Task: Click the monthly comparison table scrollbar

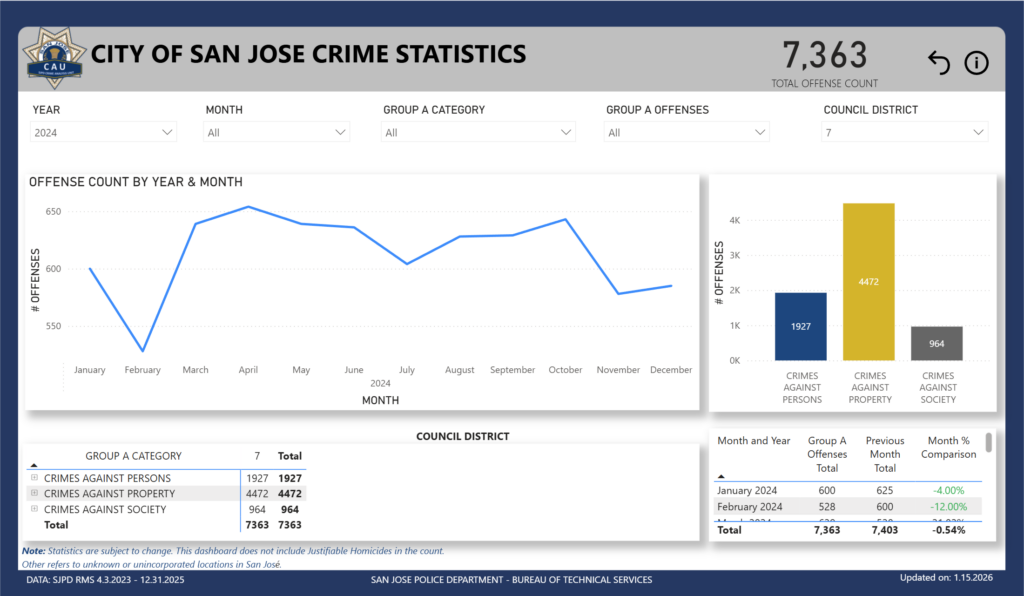Action: click(x=989, y=443)
